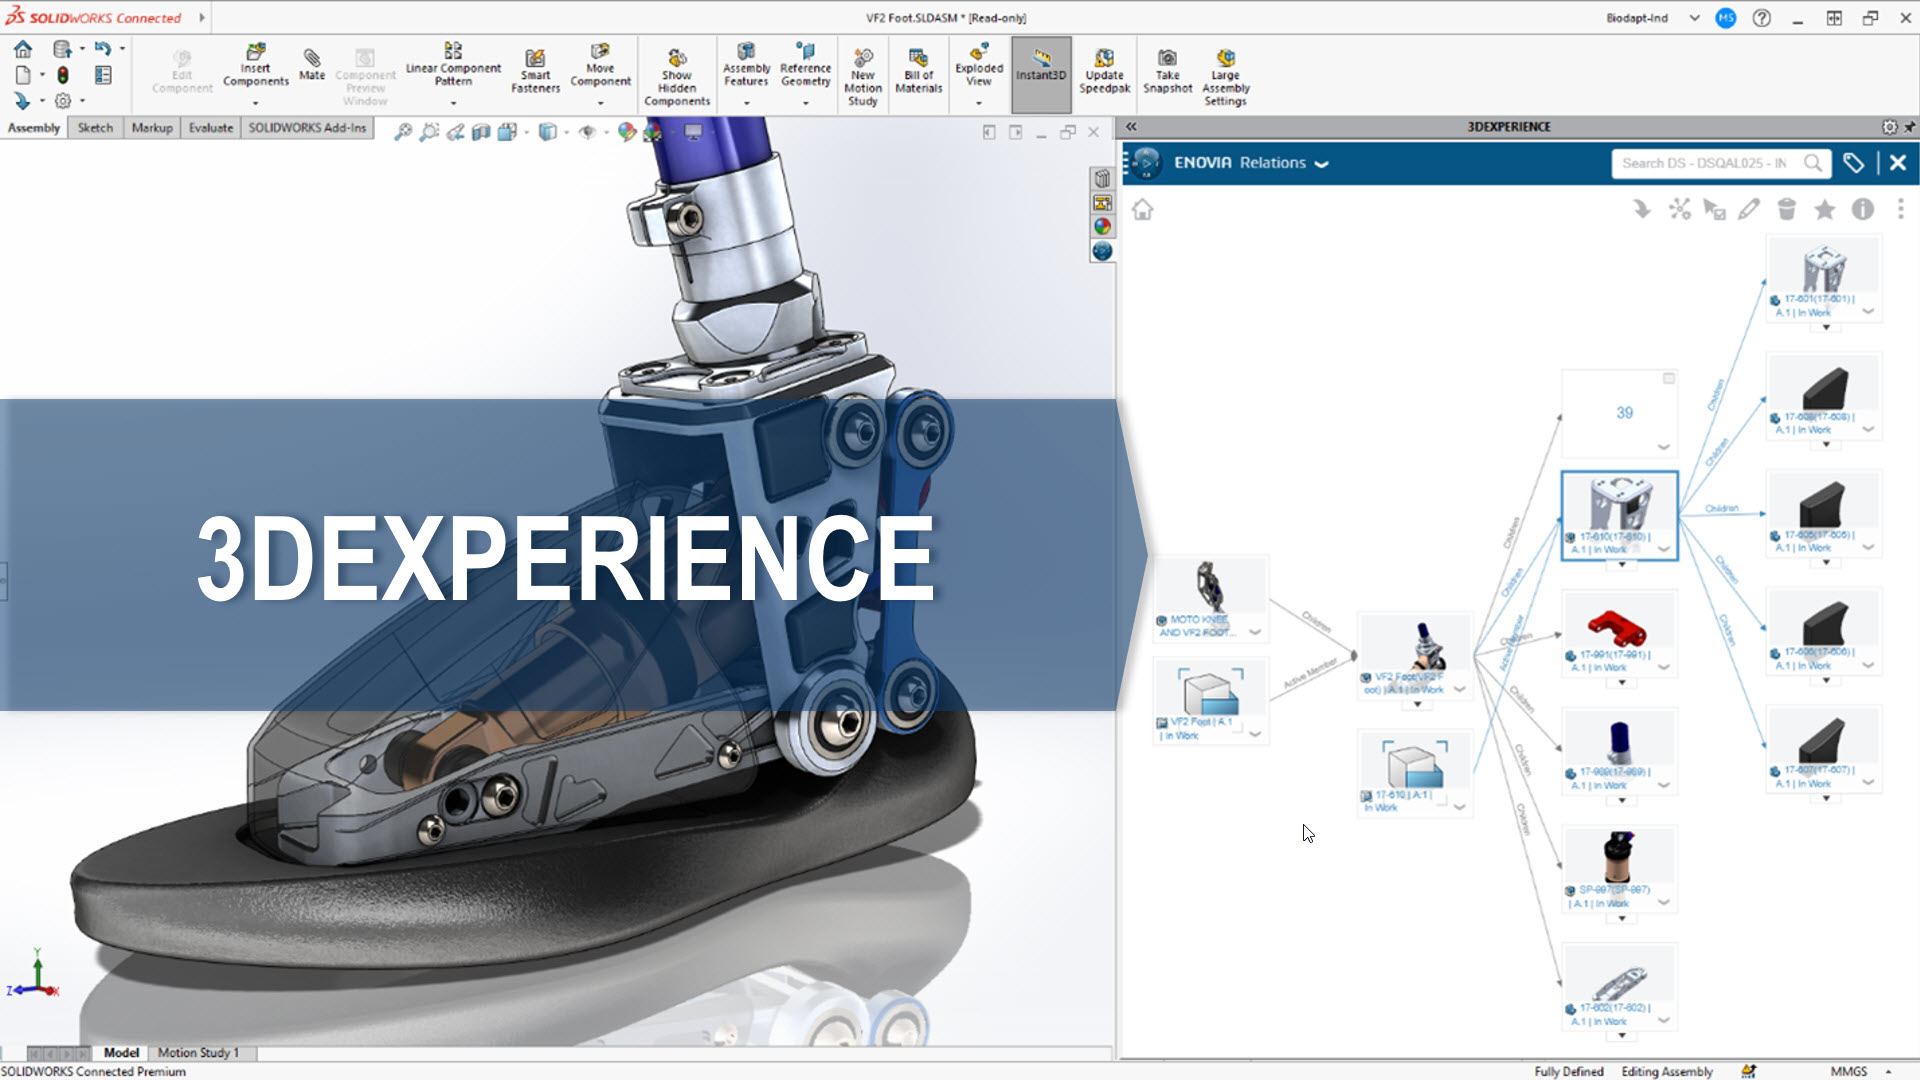Expand the ENOVIA Relations dropdown
Viewport: 1920px width, 1080px height.
(1322, 163)
